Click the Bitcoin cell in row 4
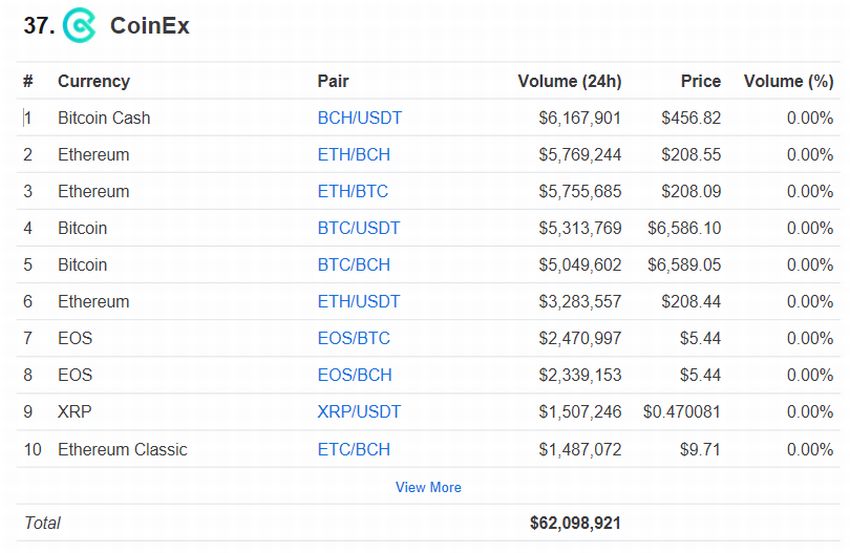850x553 pixels. point(82,228)
